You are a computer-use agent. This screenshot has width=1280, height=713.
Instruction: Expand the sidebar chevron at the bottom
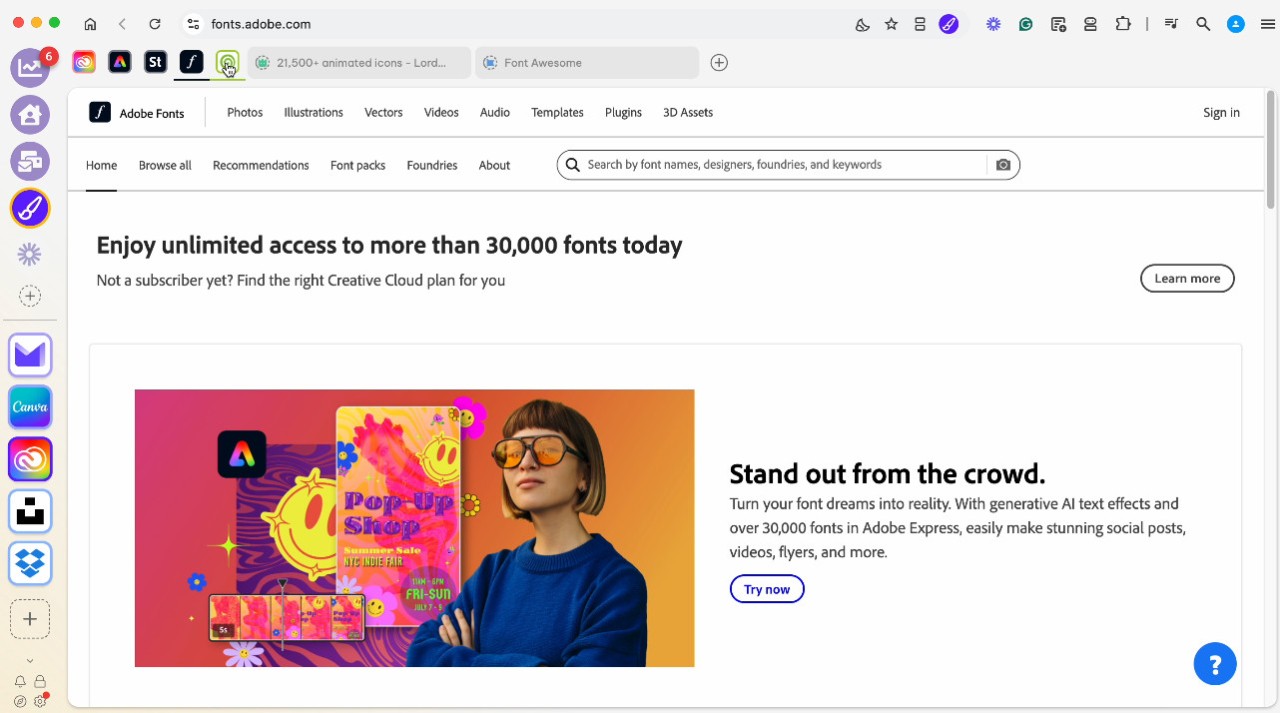[30, 660]
